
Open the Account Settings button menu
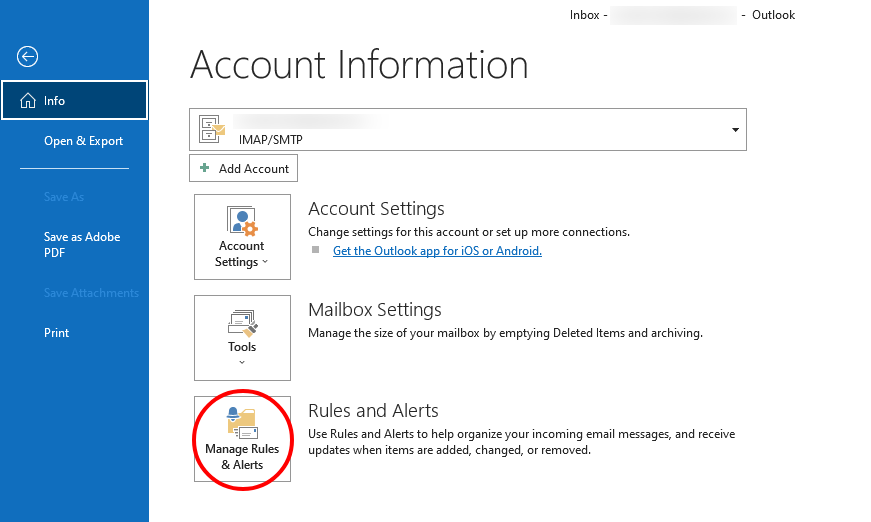(x=242, y=237)
